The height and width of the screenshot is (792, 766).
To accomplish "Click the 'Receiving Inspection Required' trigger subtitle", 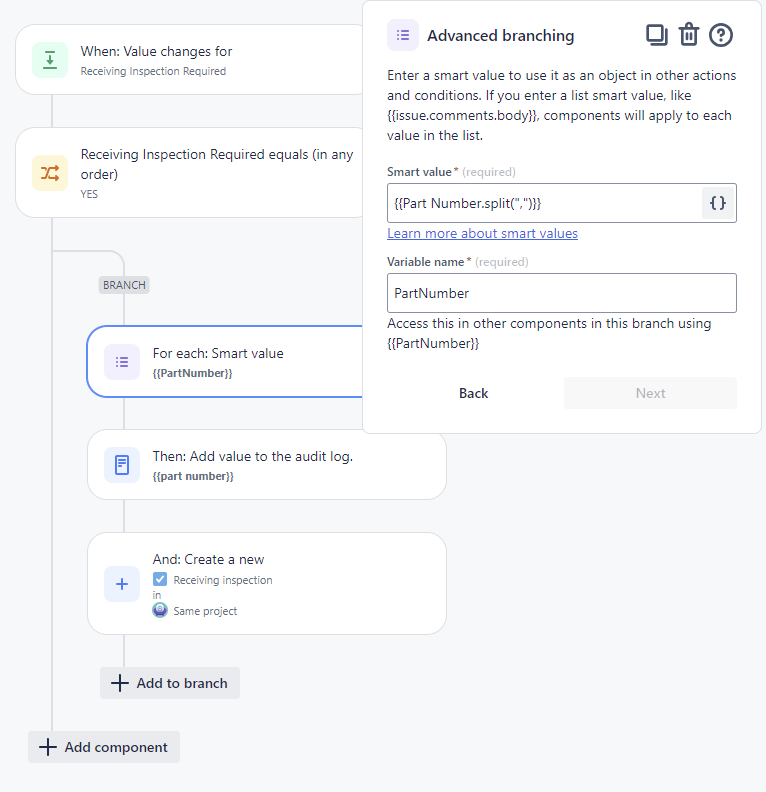I will coord(153,71).
